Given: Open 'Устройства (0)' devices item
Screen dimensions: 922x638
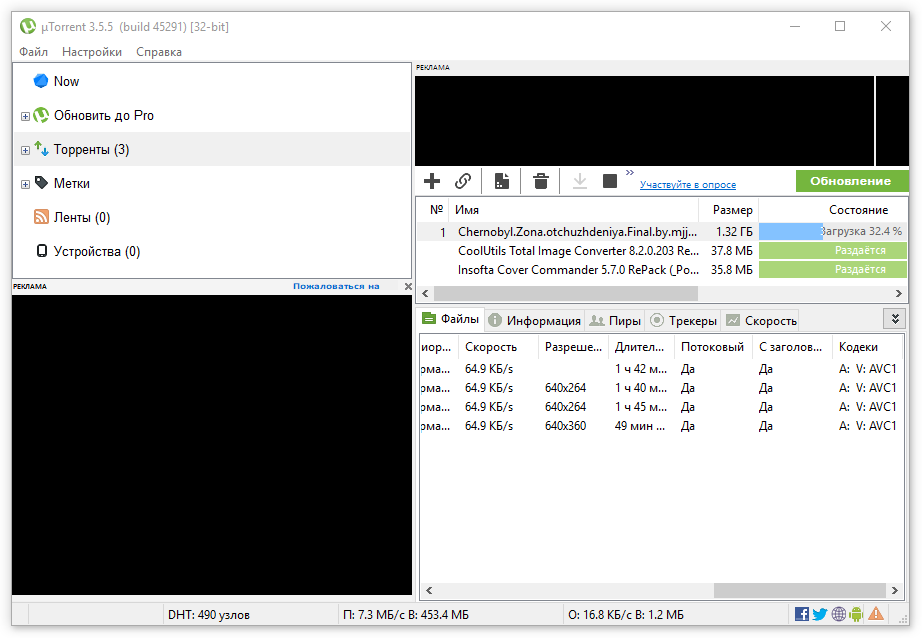Looking at the screenshot, I should coord(97,252).
